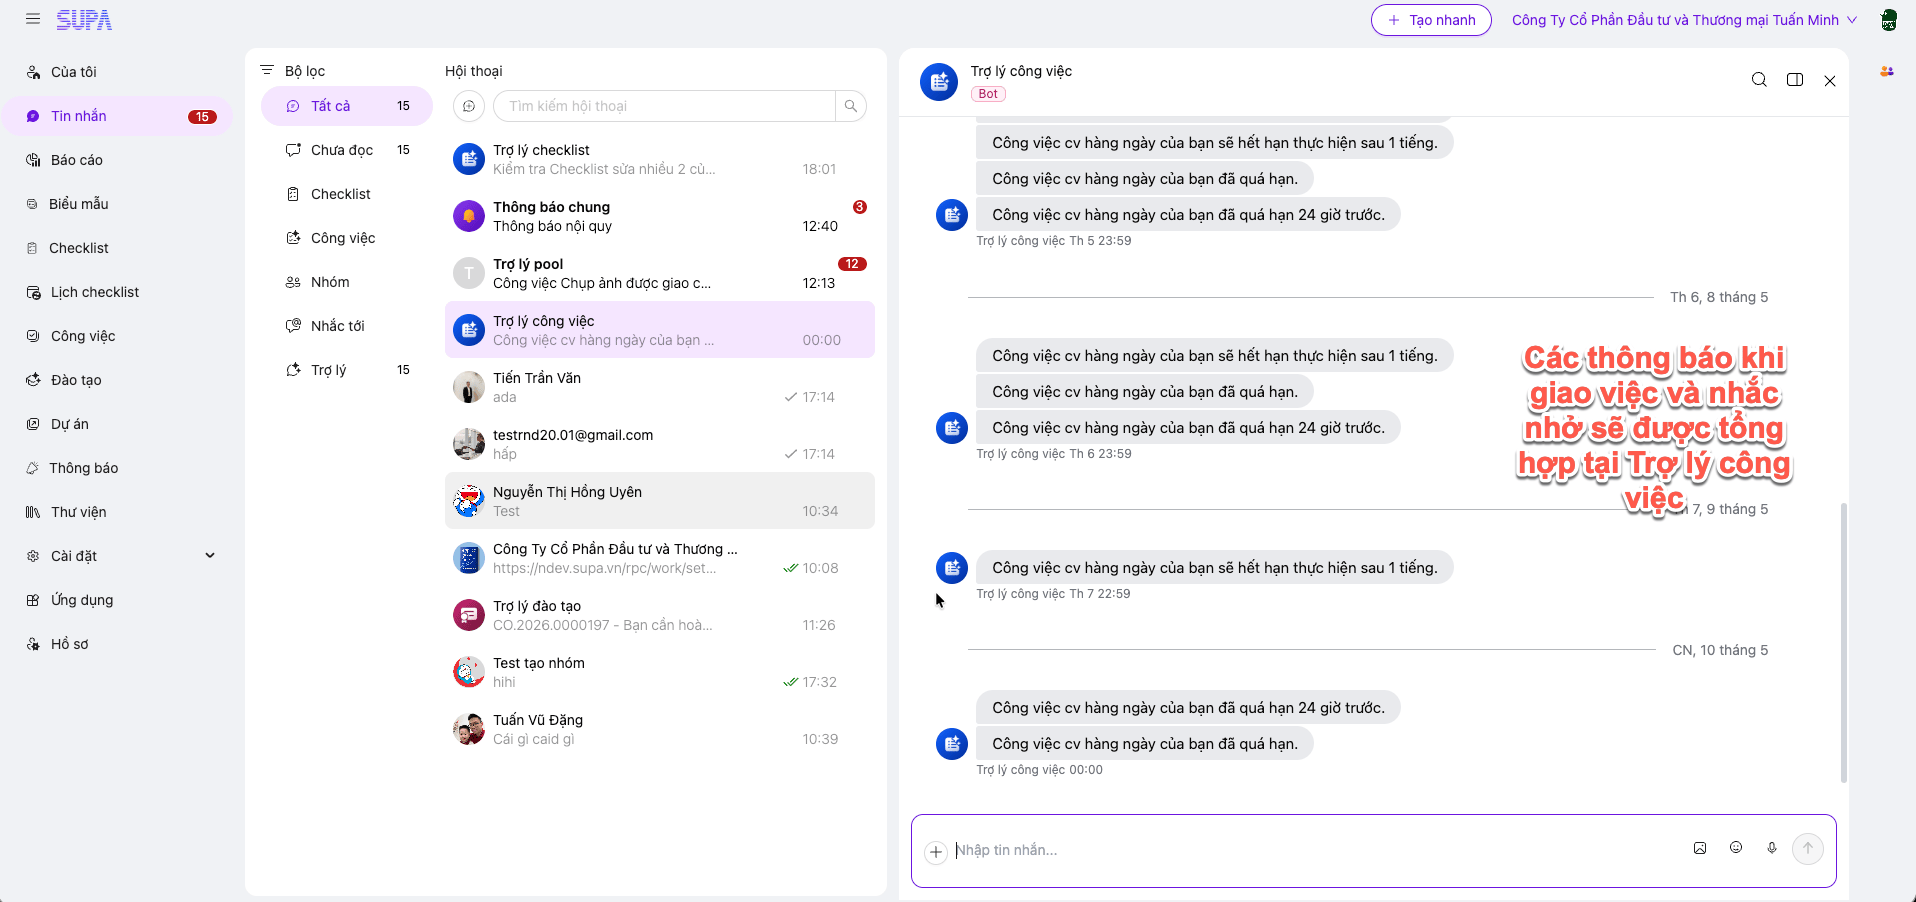Click the send arrow button
This screenshot has width=1916, height=902.
(1808, 849)
